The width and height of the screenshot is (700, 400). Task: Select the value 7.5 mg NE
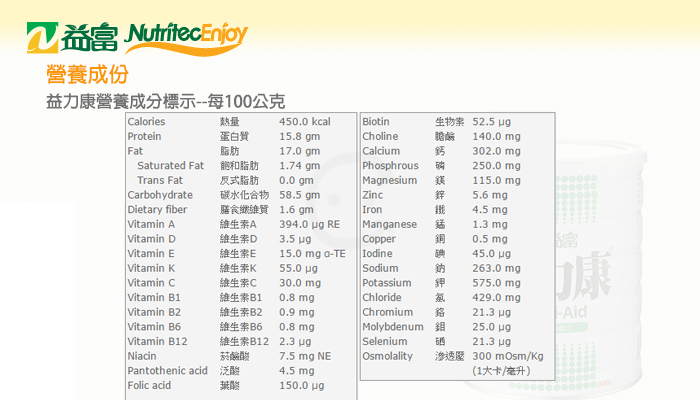coord(305,356)
